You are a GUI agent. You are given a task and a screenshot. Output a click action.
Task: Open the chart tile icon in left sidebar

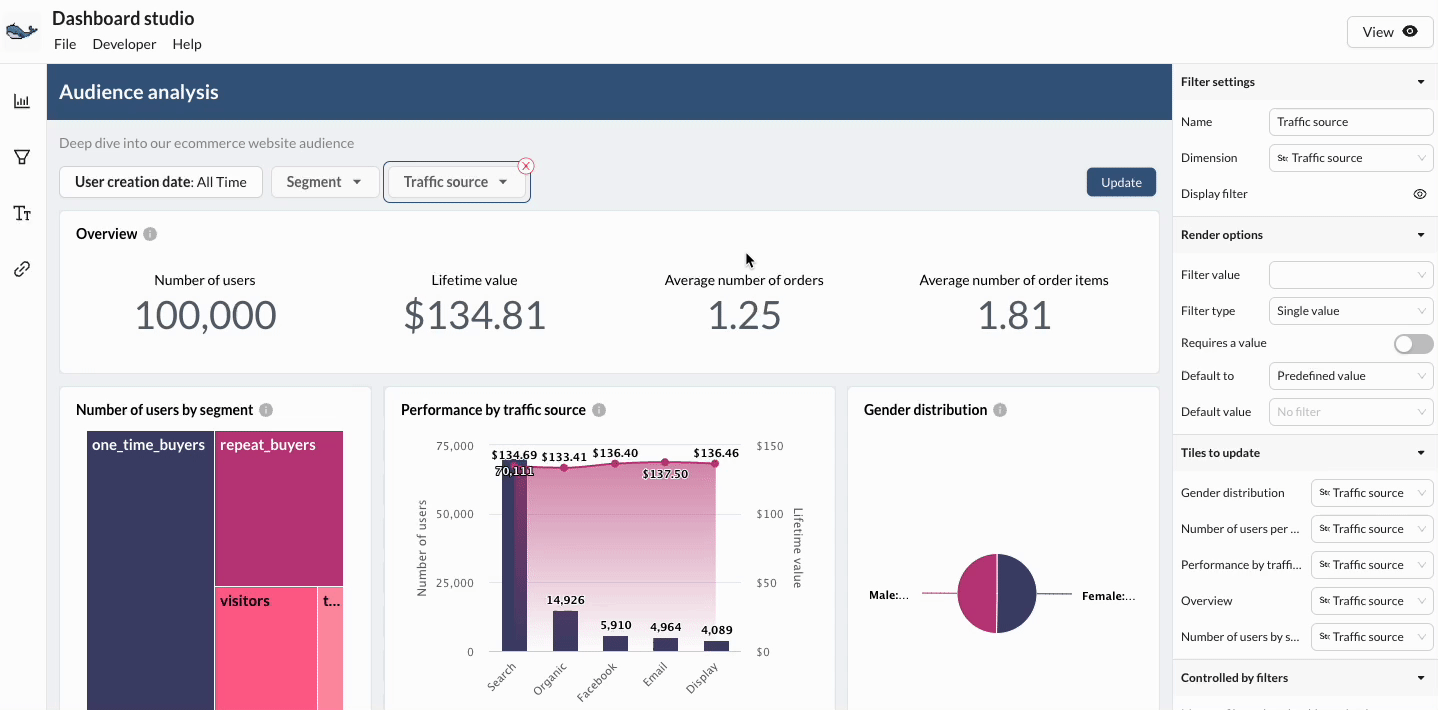click(21, 101)
